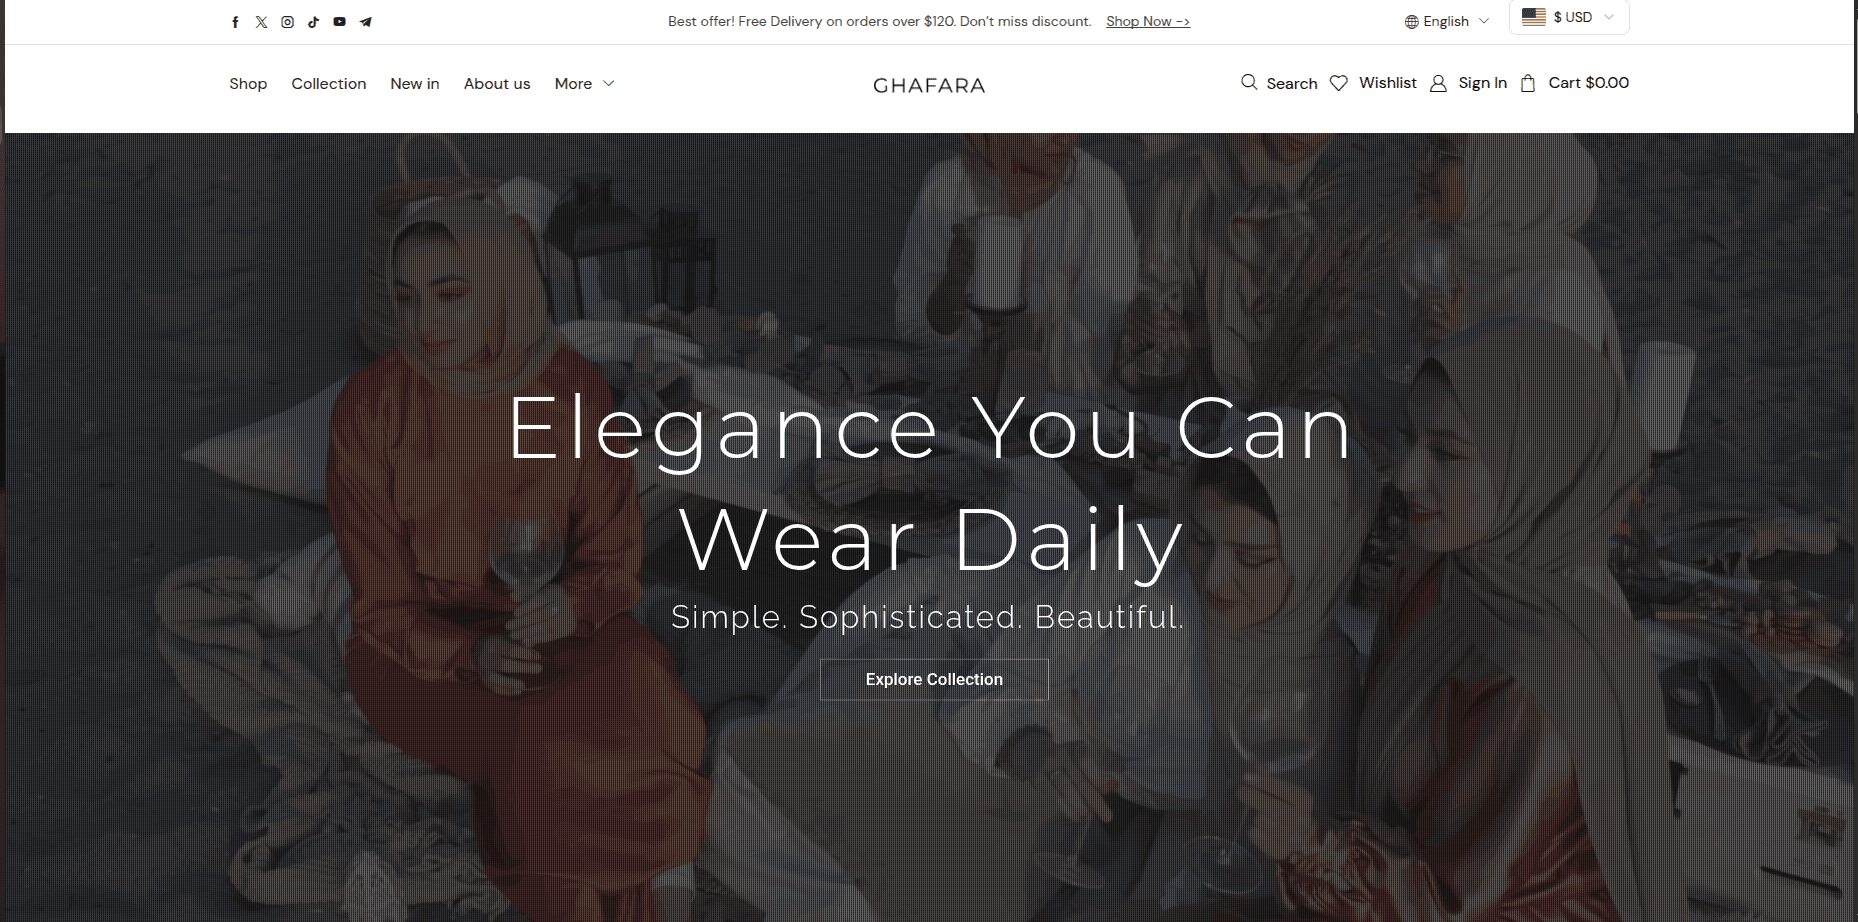Open the cart bag icon
1858x922 pixels.
click(x=1528, y=84)
